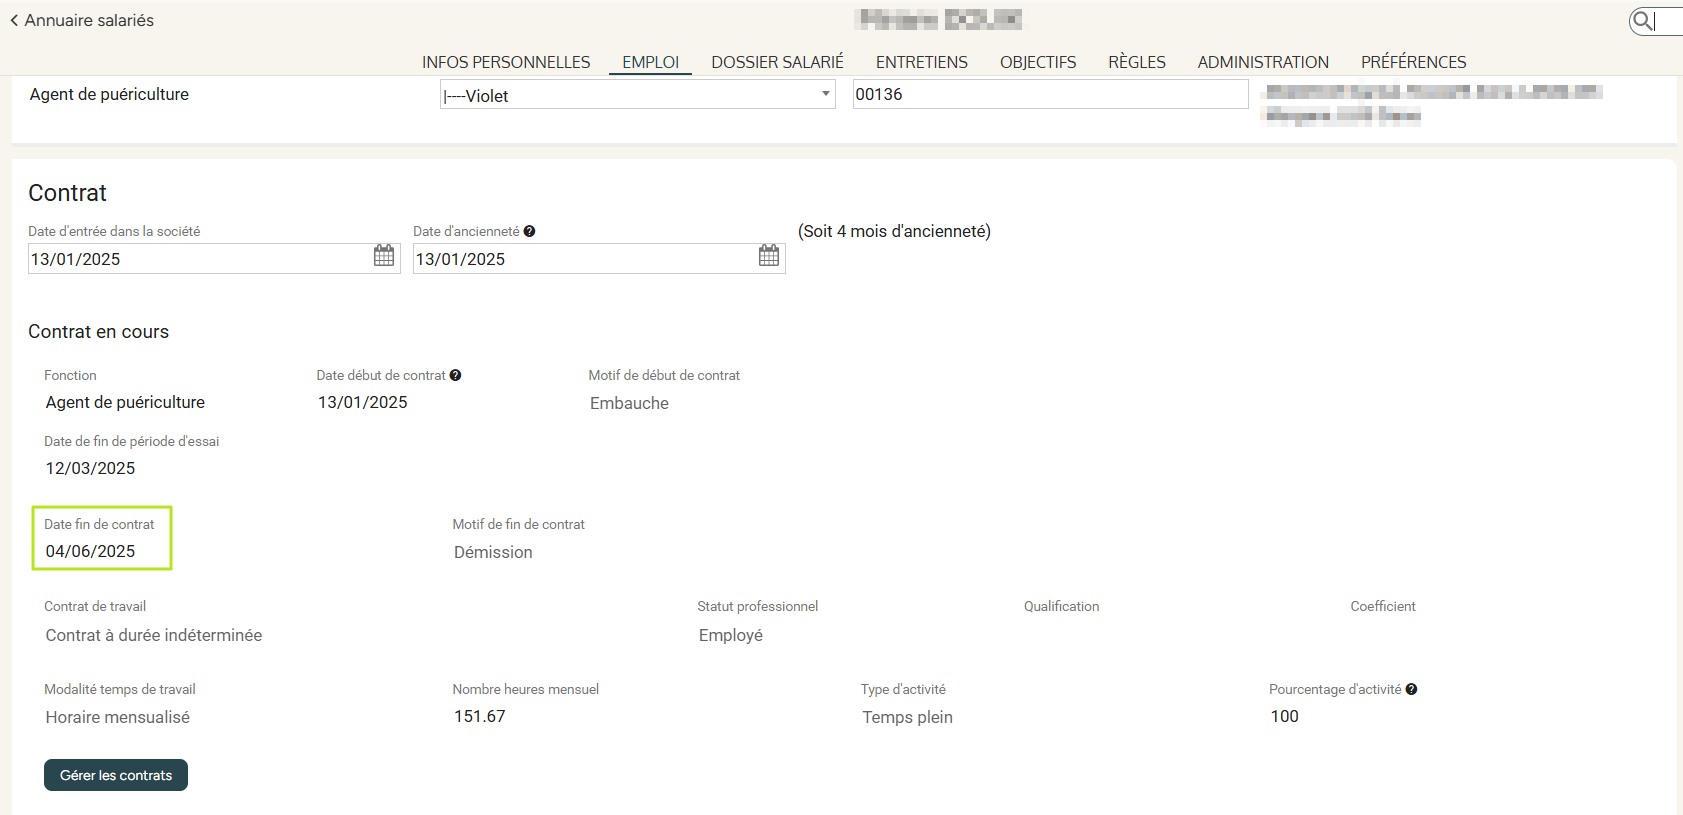1683x815 pixels.
Task: Go to ENTRETIENS tab
Action: click(x=921, y=62)
